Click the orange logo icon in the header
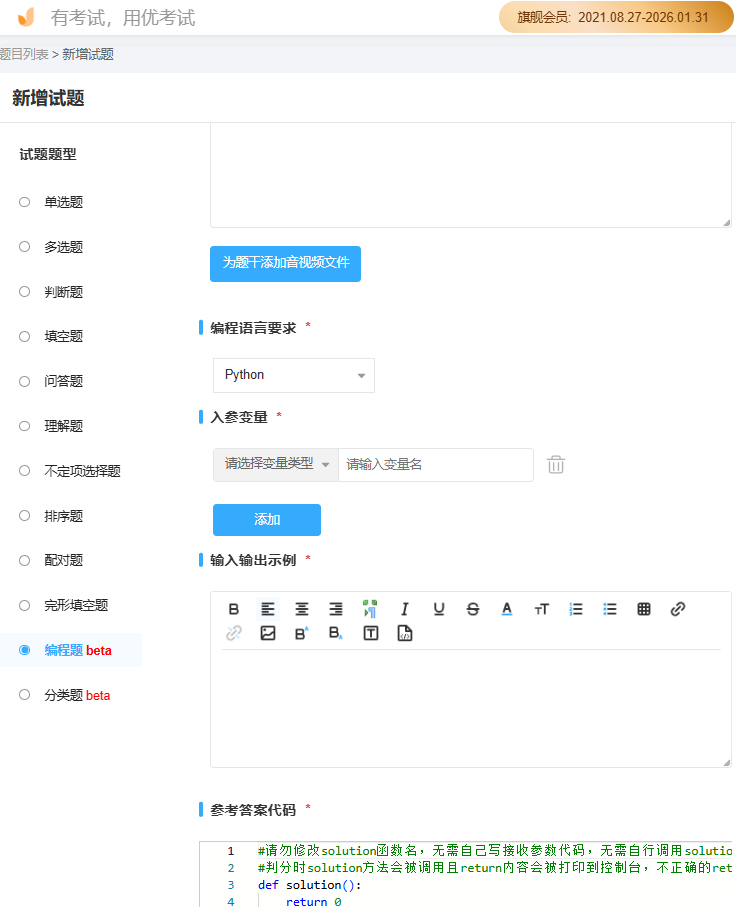Image resolution: width=736 pixels, height=907 pixels. (26, 17)
